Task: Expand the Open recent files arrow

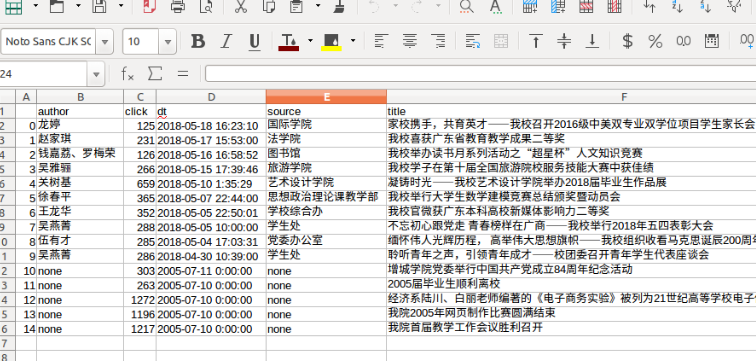Action: [78, 6]
